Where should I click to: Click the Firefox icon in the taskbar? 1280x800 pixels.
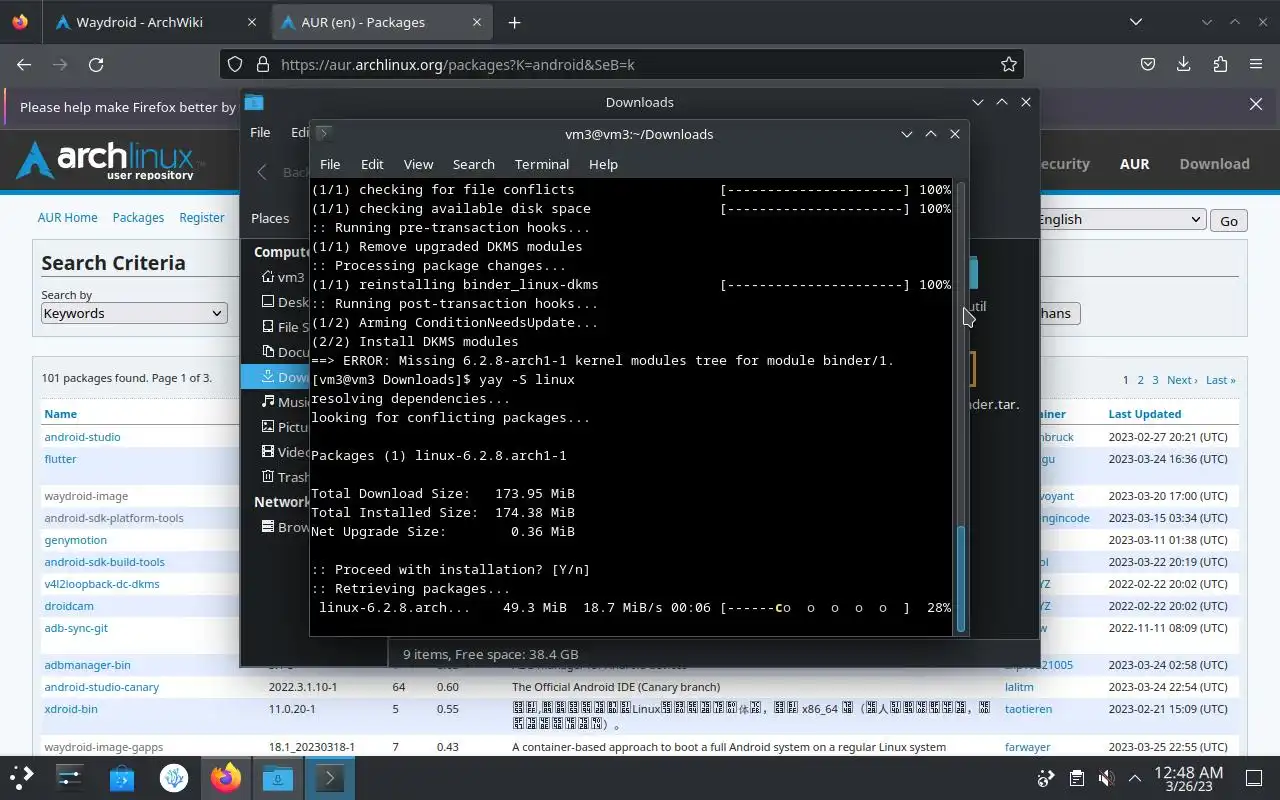(x=226, y=777)
